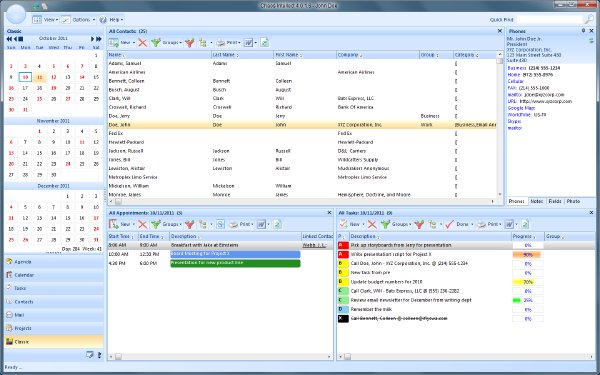Click the New appointment icon in All Appointments toolbar
The width and height of the screenshot is (600, 375).
point(114,224)
